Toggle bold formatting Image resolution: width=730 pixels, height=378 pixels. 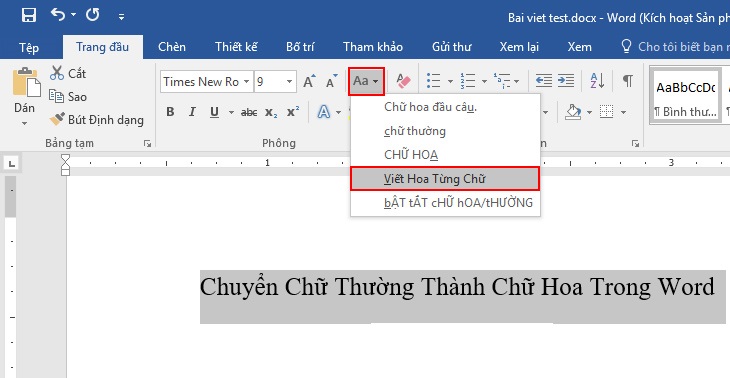pyautogui.click(x=170, y=112)
